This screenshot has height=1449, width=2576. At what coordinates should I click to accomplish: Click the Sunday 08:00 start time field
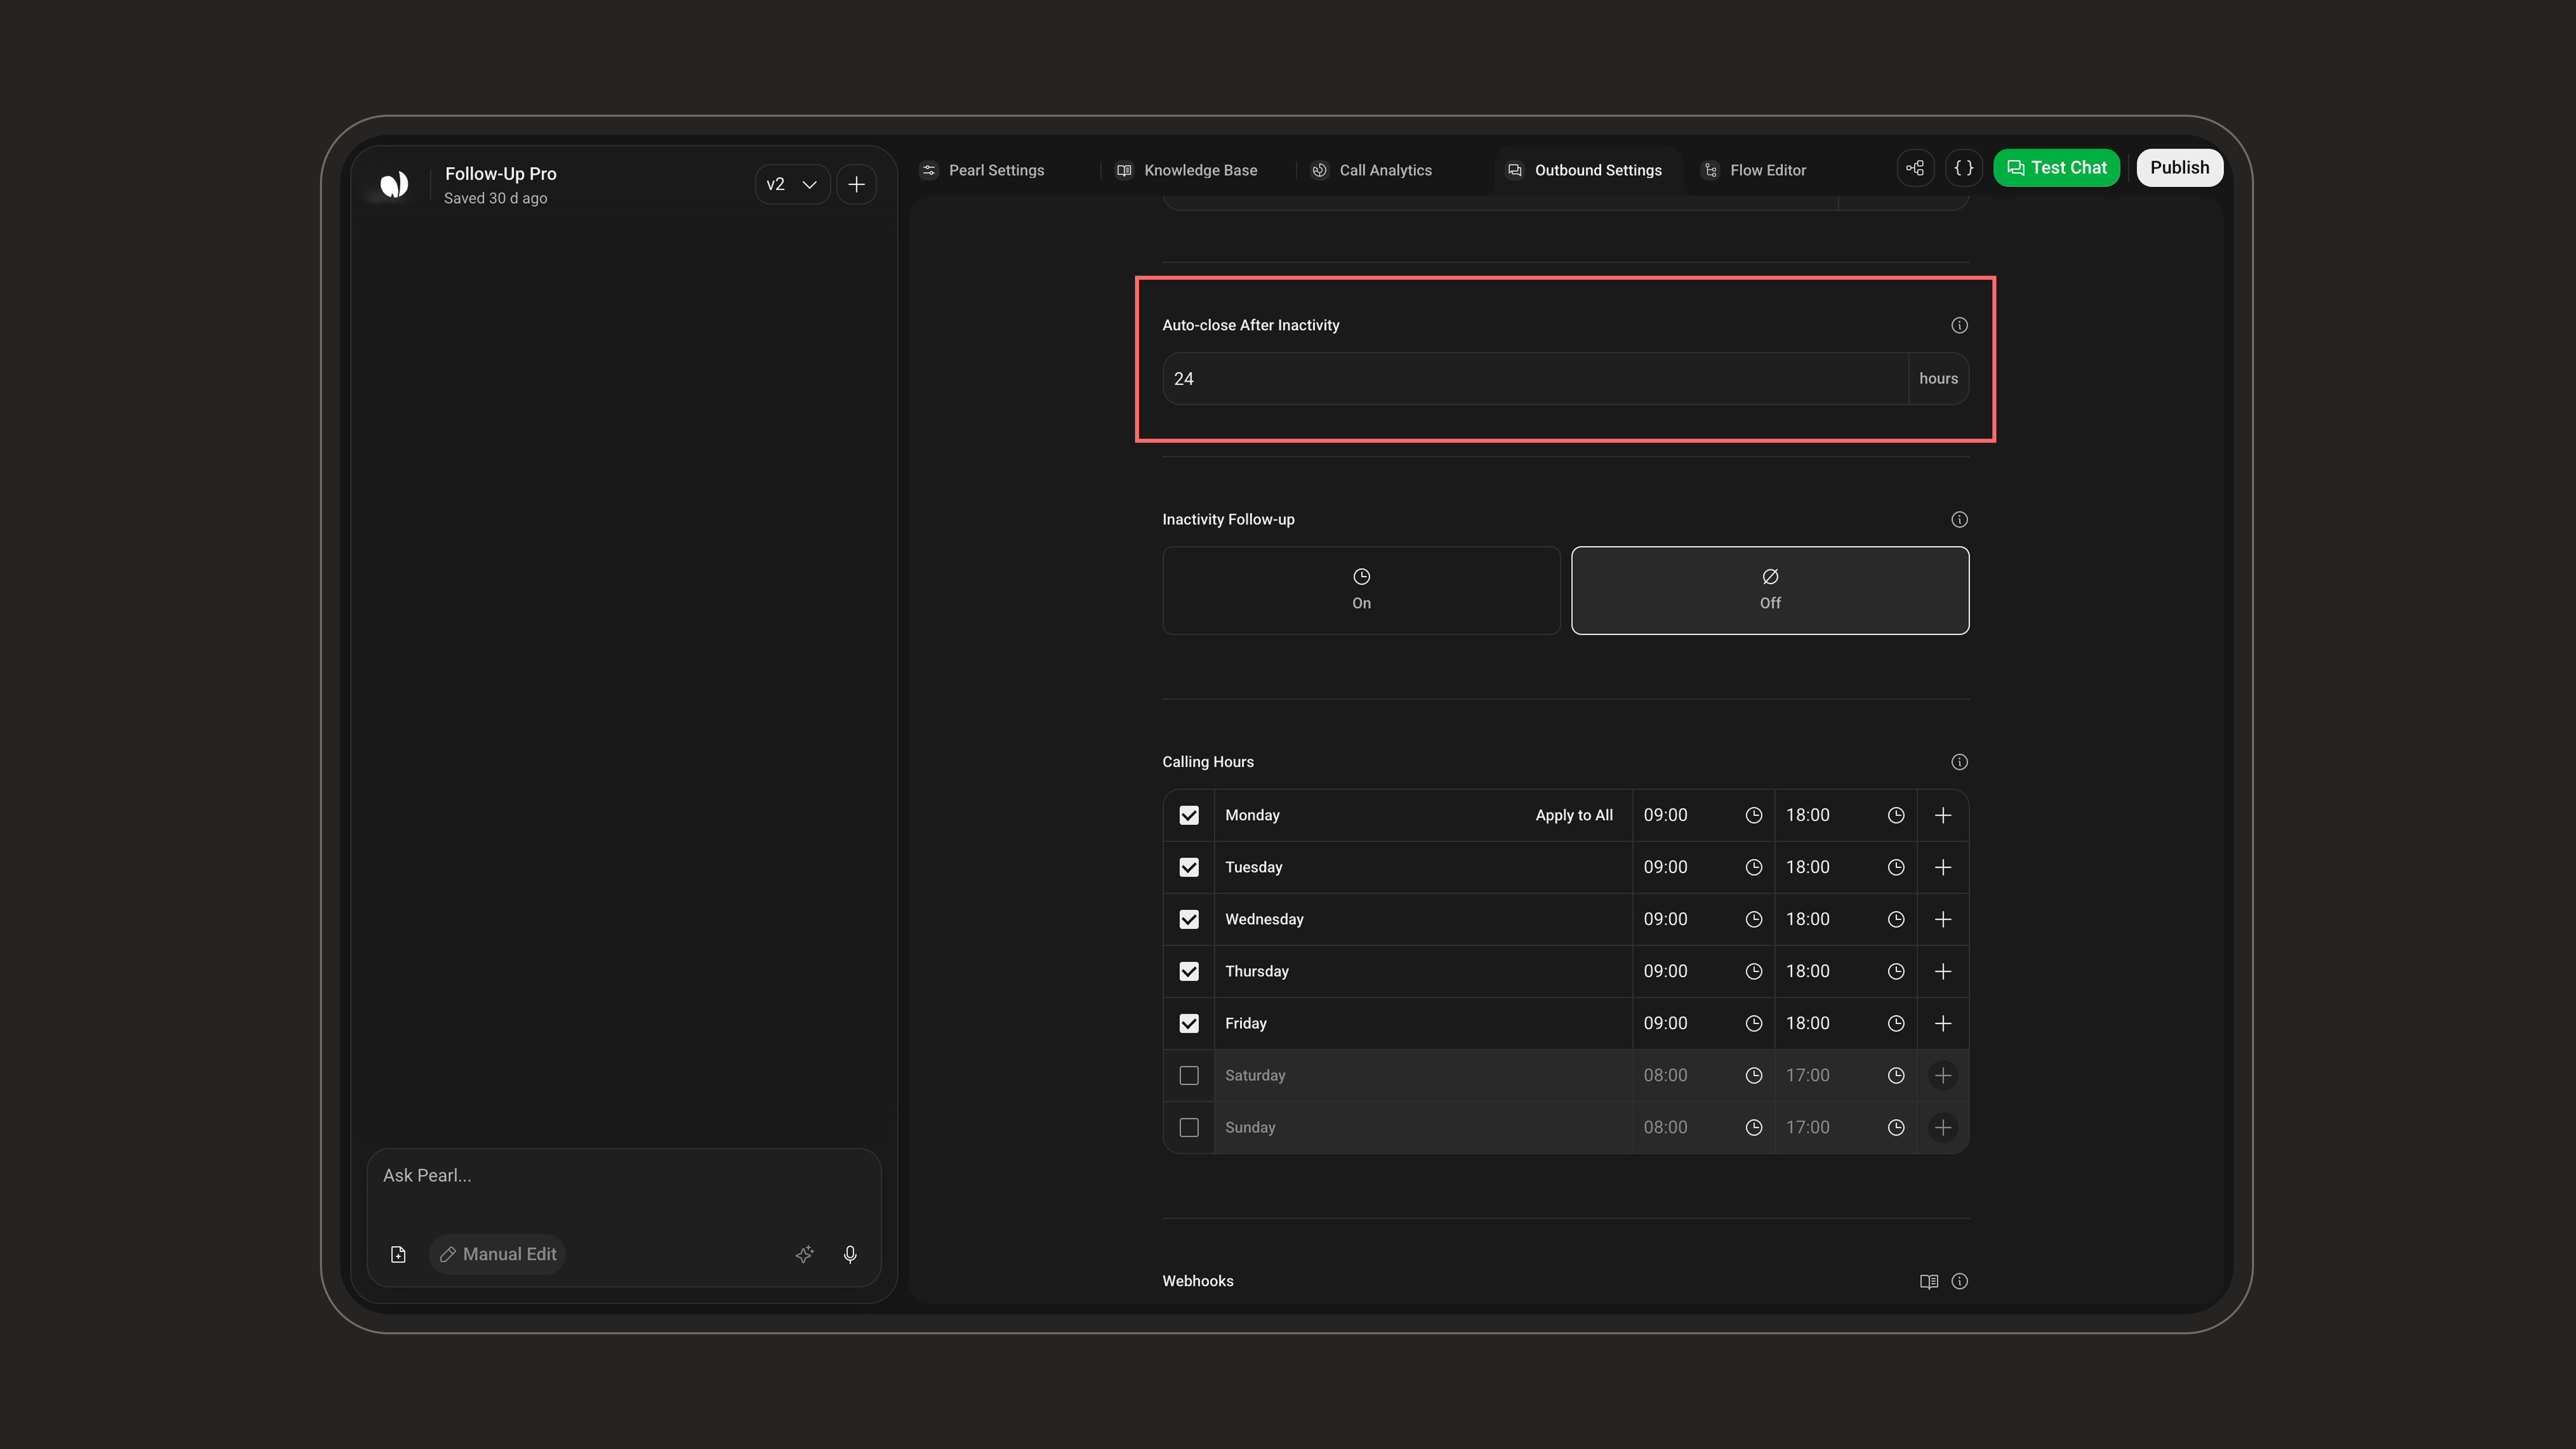coord(1703,1127)
